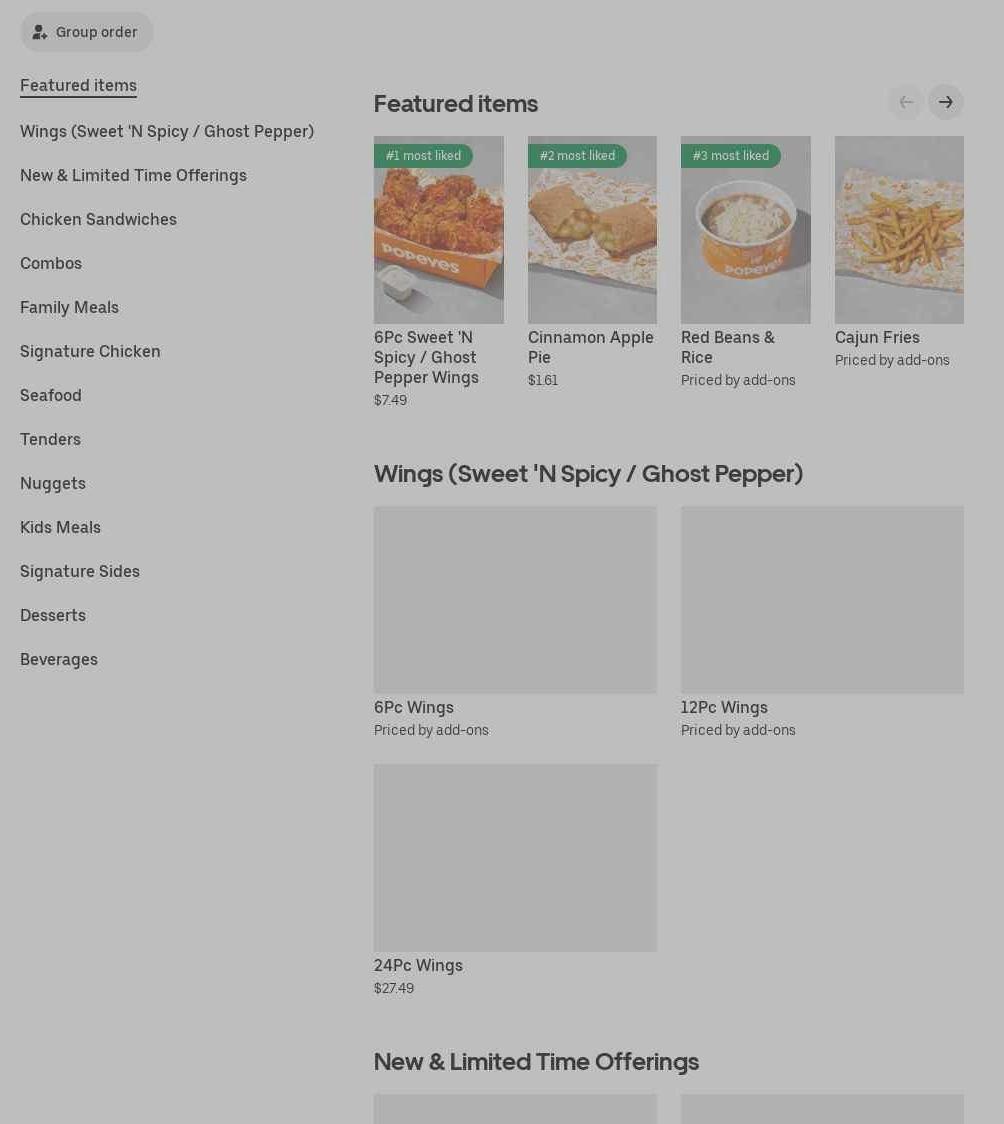Click the 6Pc Wings item image
The image size is (1004, 1124).
[515, 600]
